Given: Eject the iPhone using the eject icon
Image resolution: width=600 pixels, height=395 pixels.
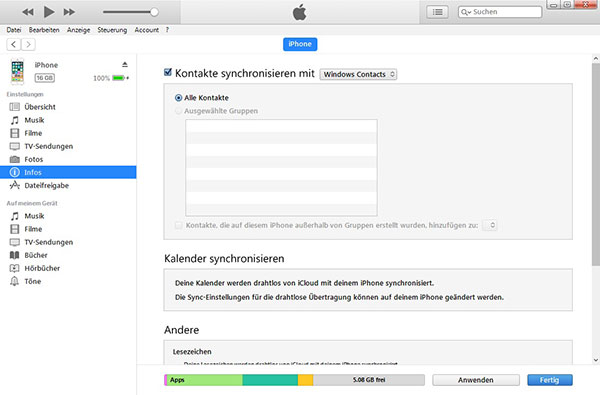Looking at the screenshot, I should pyautogui.click(x=125, y=64).
